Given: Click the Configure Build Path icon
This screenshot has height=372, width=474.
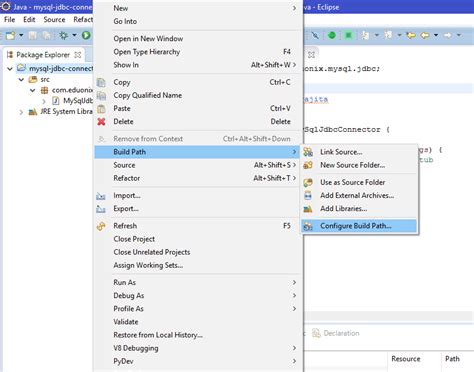Looking at the screenshot, I should point(308,226).
